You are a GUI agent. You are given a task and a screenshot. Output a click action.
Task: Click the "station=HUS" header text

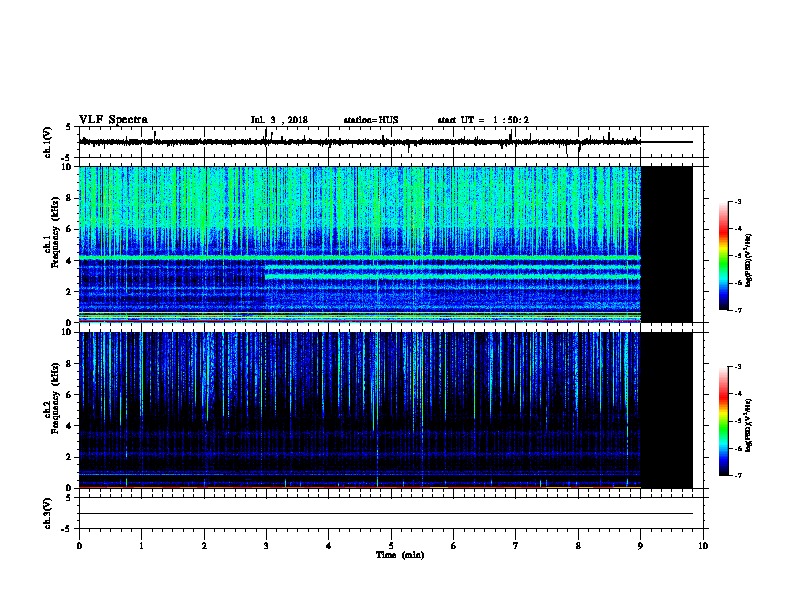coord(371,120)
